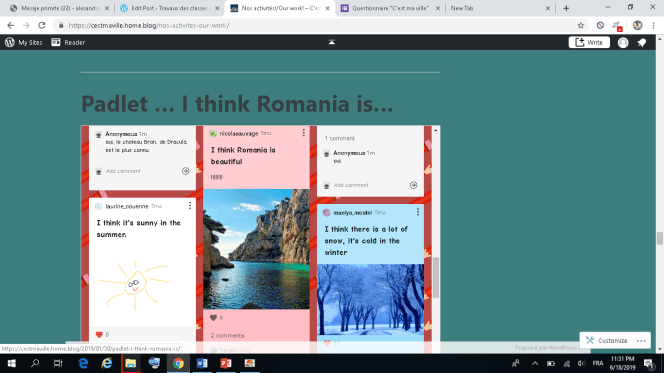Open Windows action center notifications
The height and width of the screenshot is (373, 664).
click(x=648, y=363)
